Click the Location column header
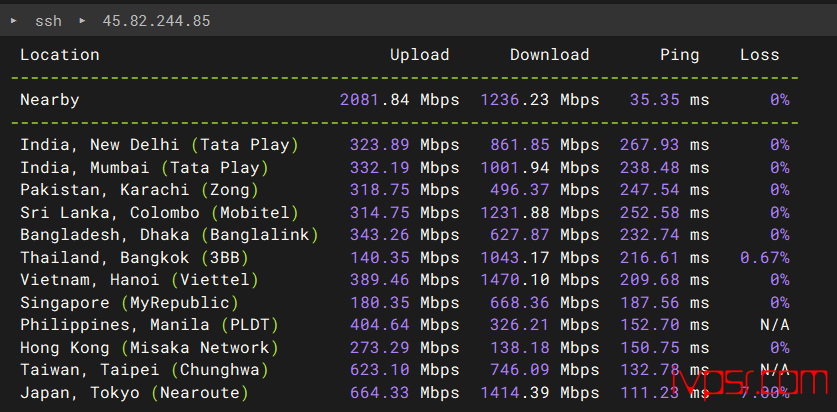The height and width of the screenshot is (412, 837). point(60,55)
